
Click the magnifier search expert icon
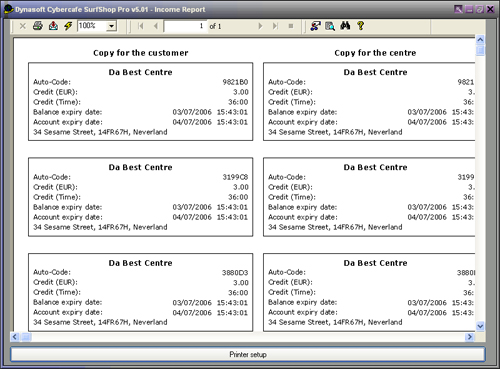[330, 26]
